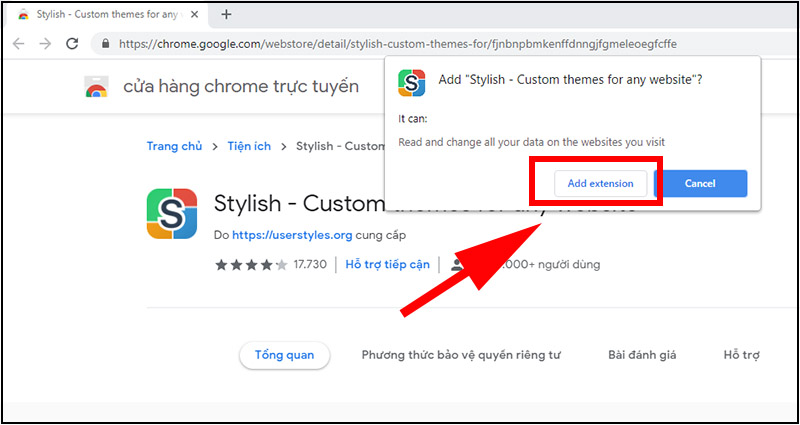Open the Trang chủ breadcrumb link
The image size is (800, 425).
pos(174,146)
